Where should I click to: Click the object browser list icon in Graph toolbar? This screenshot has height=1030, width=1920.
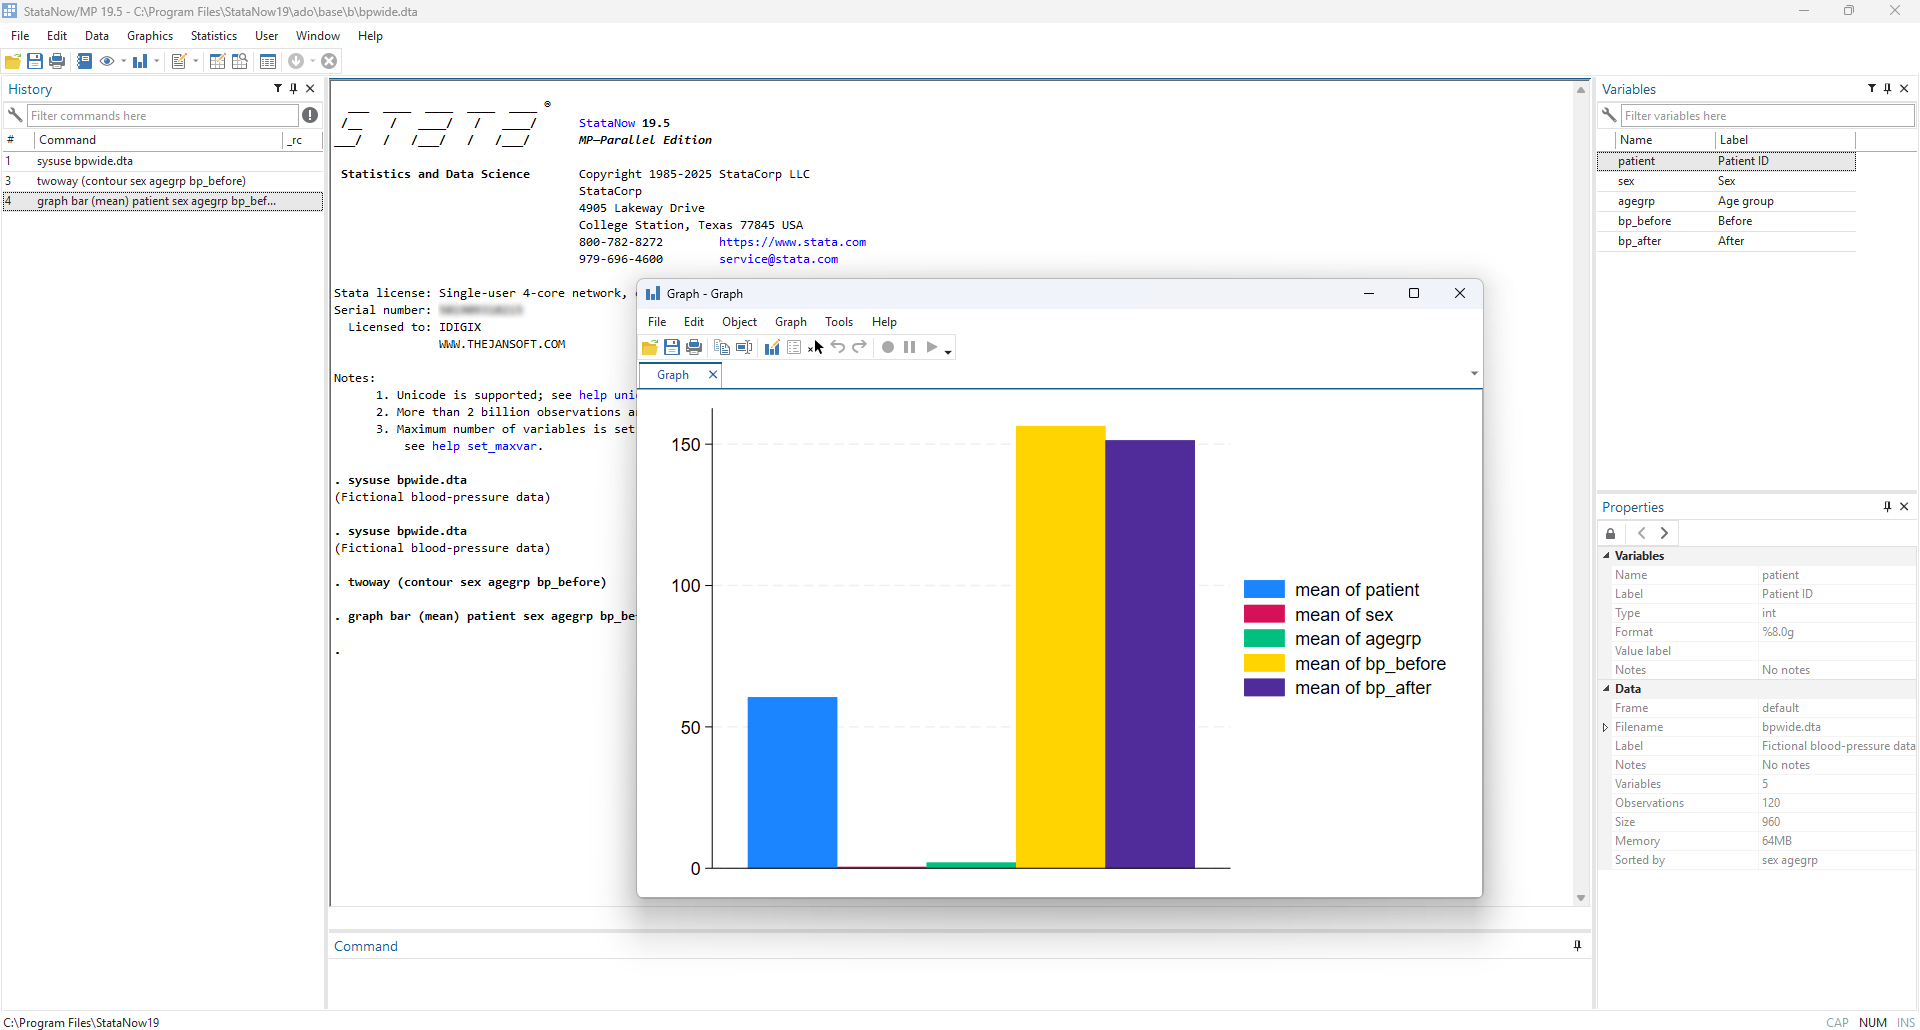click(794, 348)
